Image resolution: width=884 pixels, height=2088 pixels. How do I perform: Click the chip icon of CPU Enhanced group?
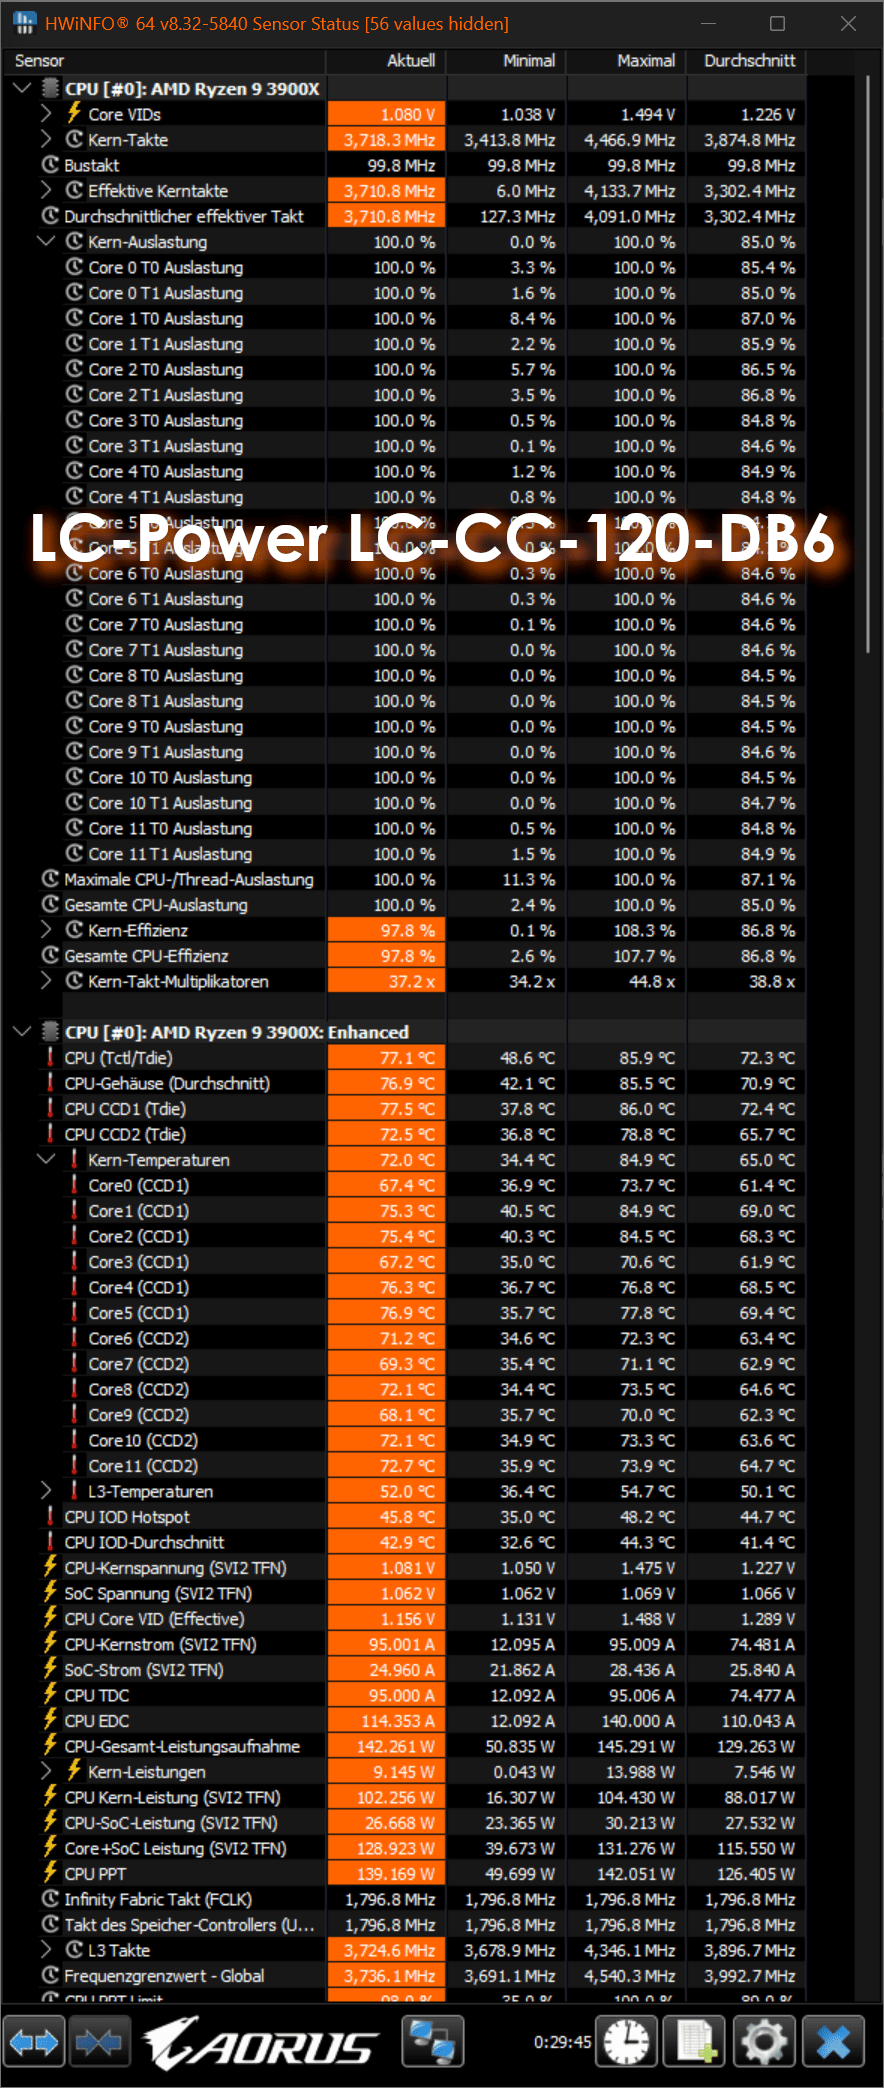(x=50, y=1032)
